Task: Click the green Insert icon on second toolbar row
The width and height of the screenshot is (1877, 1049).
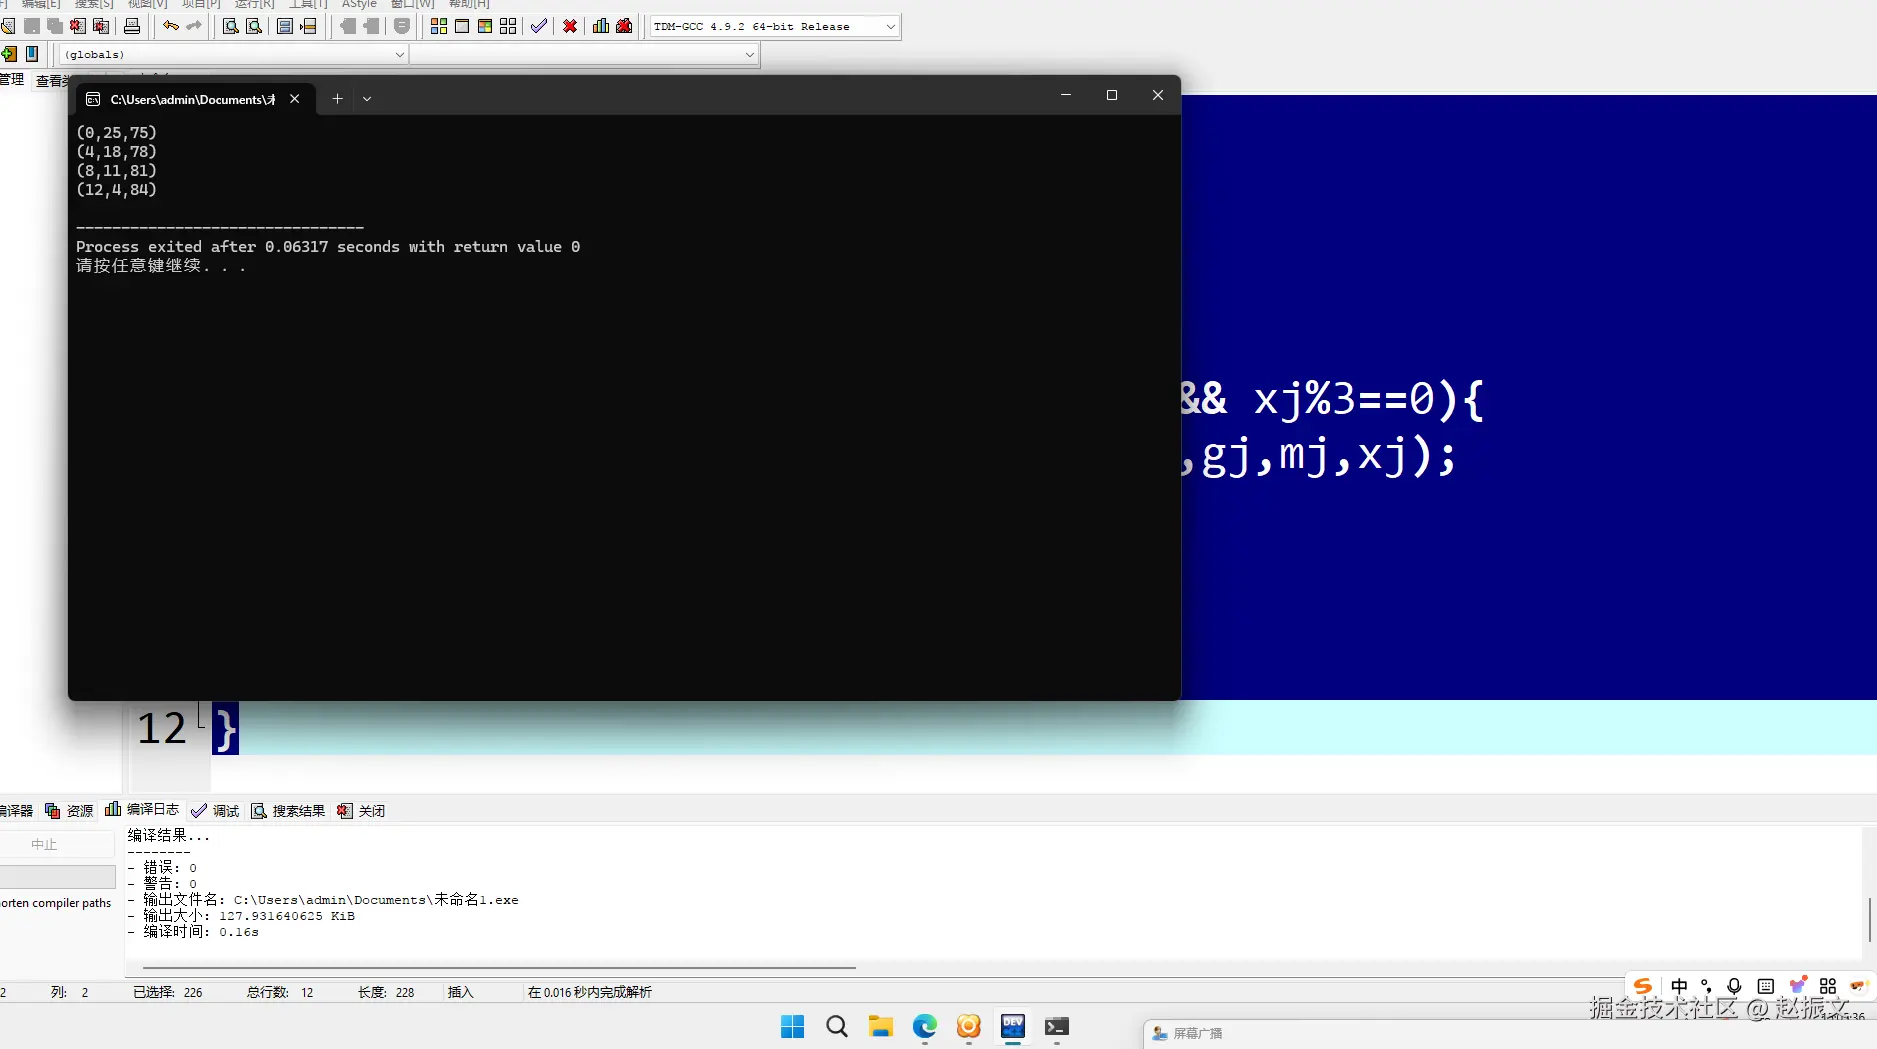Action: (9, 54)
